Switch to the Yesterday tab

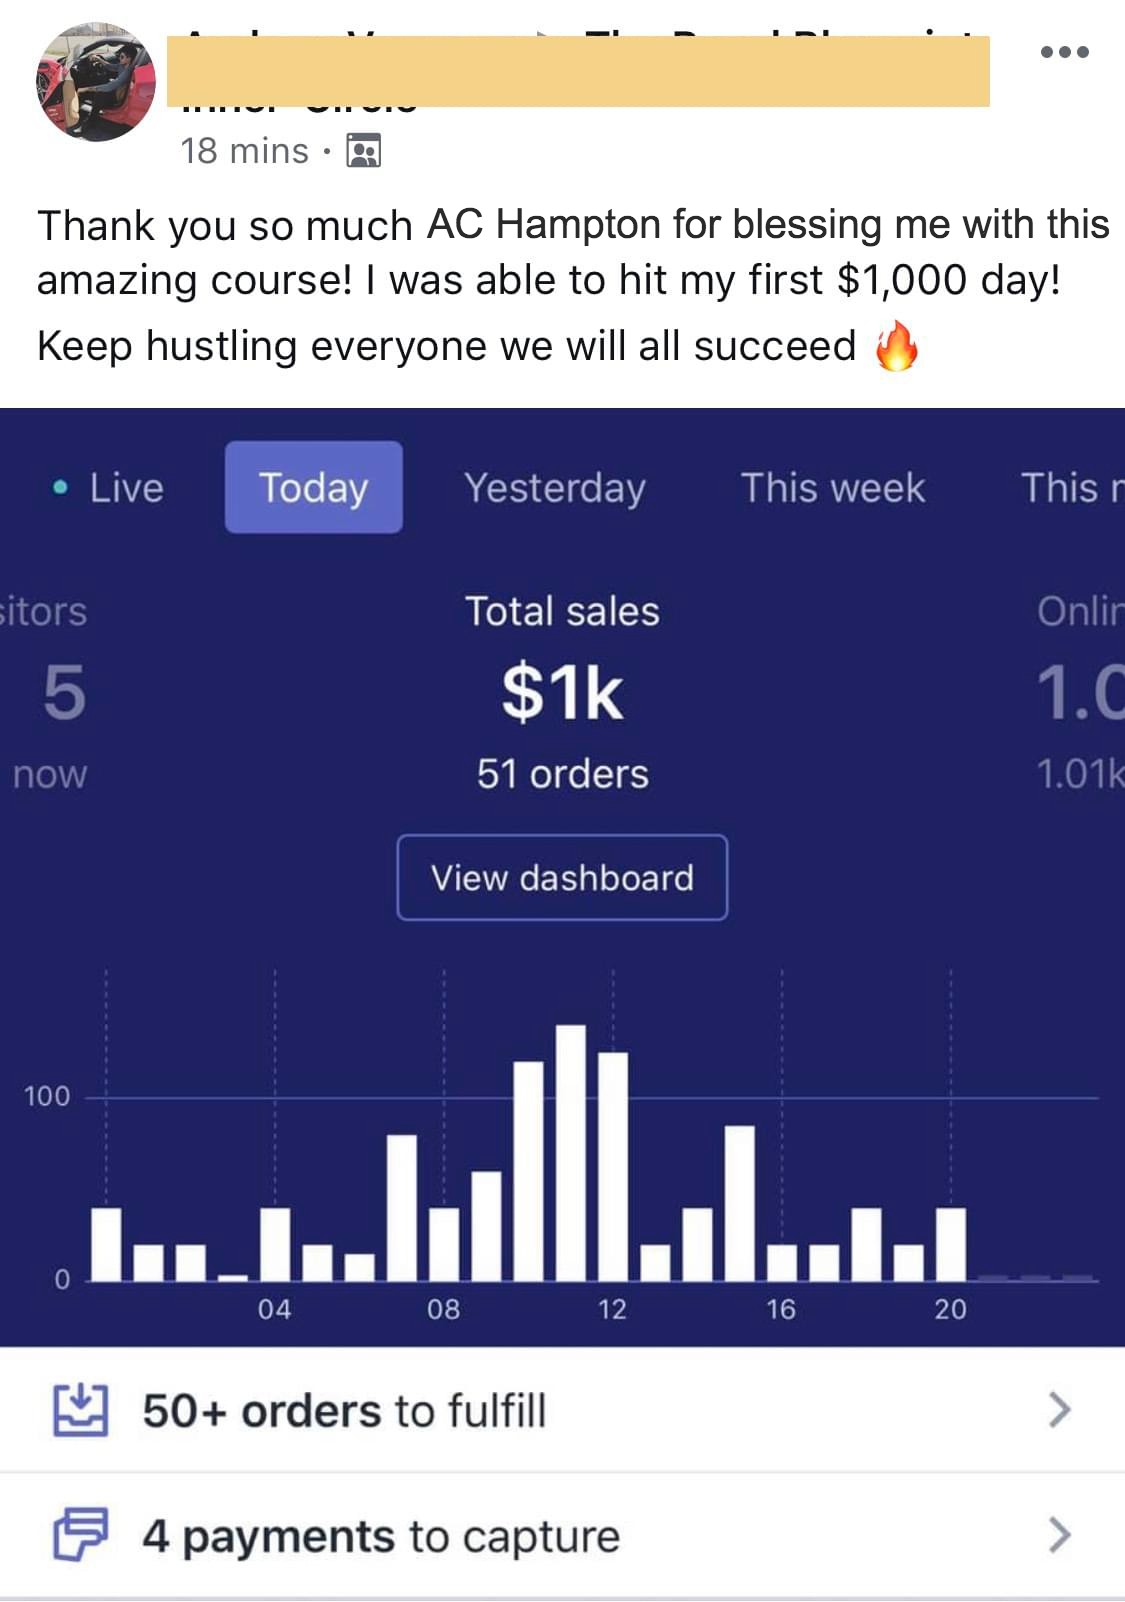555,488
